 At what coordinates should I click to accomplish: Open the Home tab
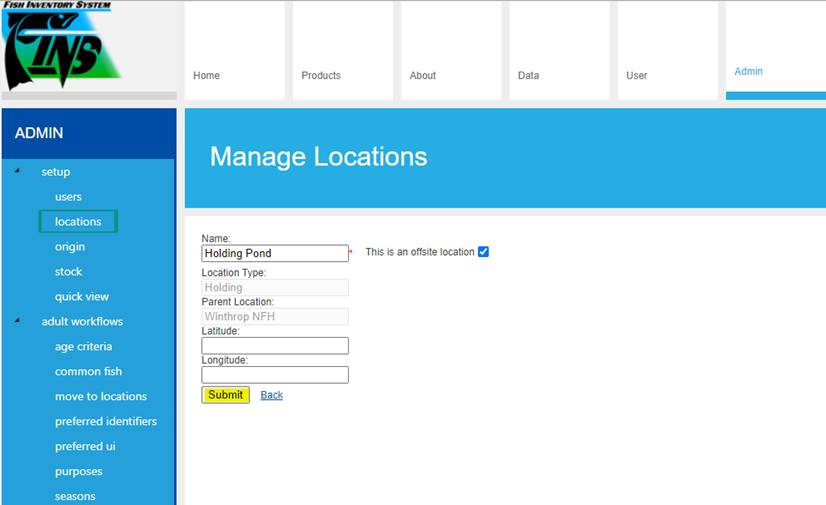207,75
